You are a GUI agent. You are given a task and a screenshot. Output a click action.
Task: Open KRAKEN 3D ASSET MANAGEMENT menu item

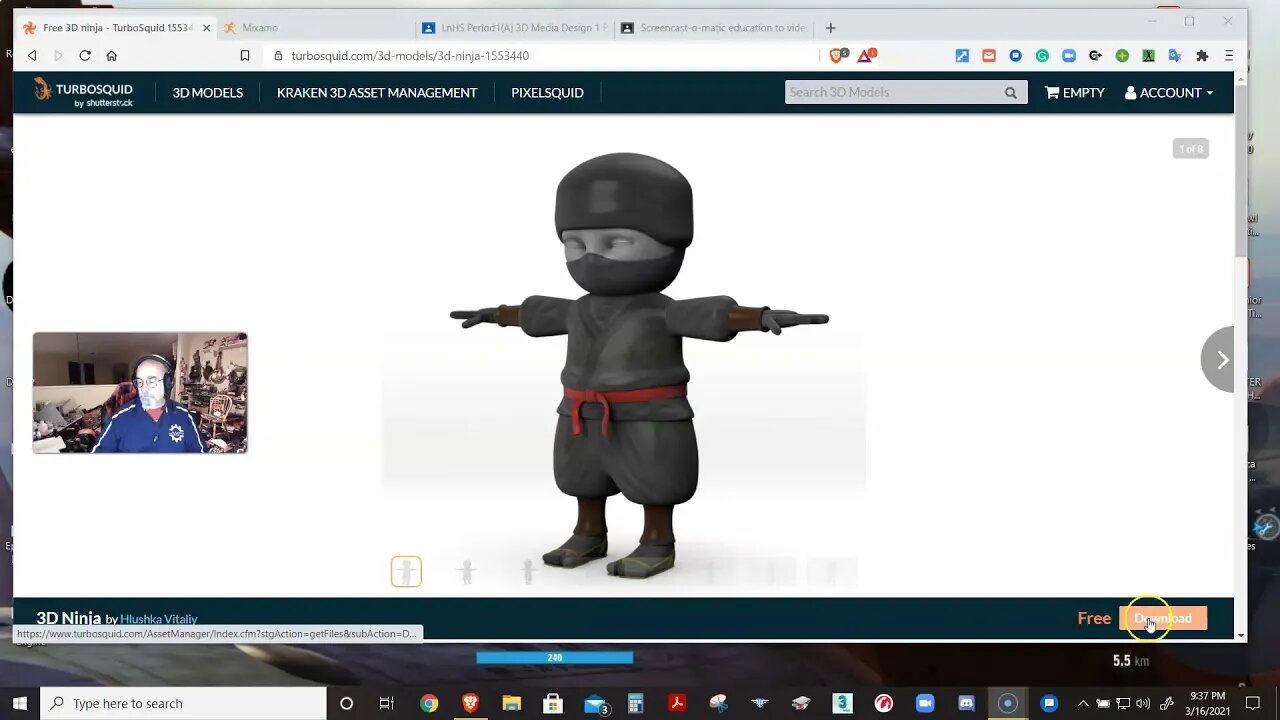pos(377,92)
